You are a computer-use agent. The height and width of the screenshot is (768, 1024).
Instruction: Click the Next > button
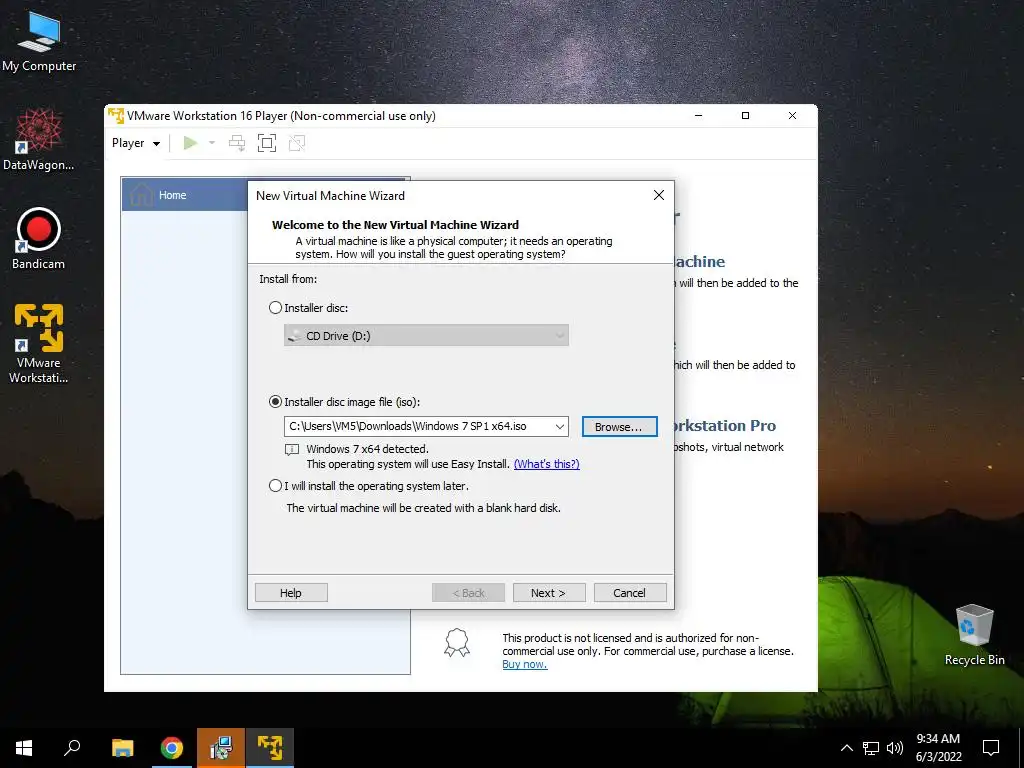coord(549,592)
